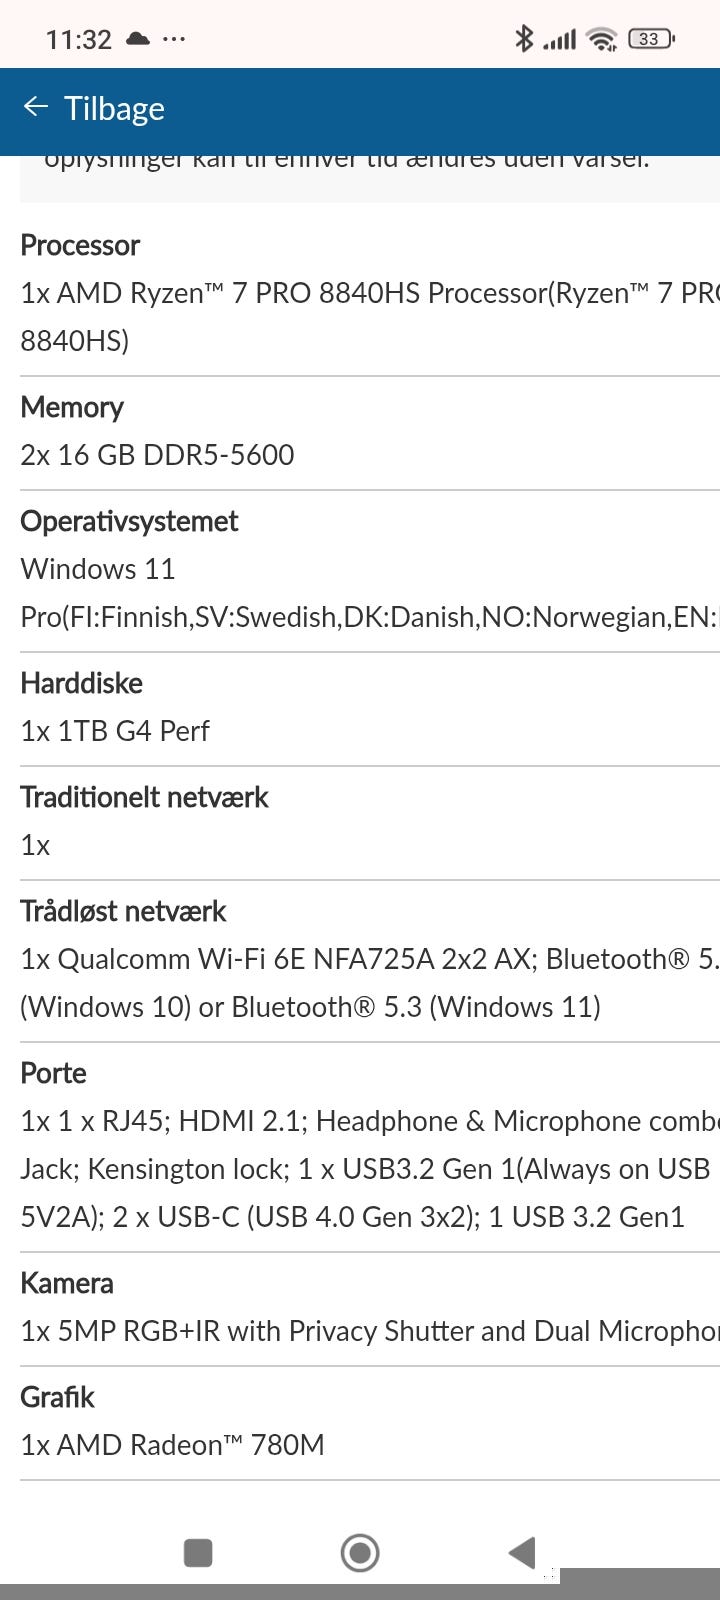Tap the back arrow in header
Image resolution: width=720 pixels, height=1600 pixels.
(x=36, y=107)
